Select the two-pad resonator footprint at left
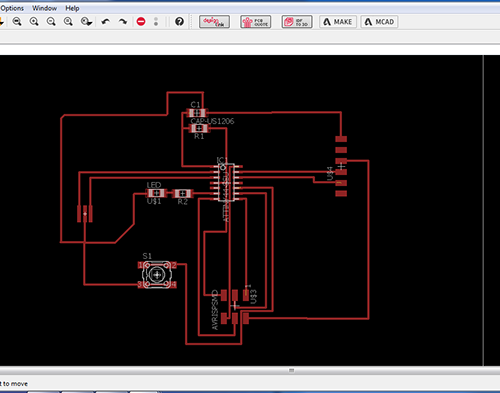Viewport: 500px width, 393px height. tap(85, 214)
